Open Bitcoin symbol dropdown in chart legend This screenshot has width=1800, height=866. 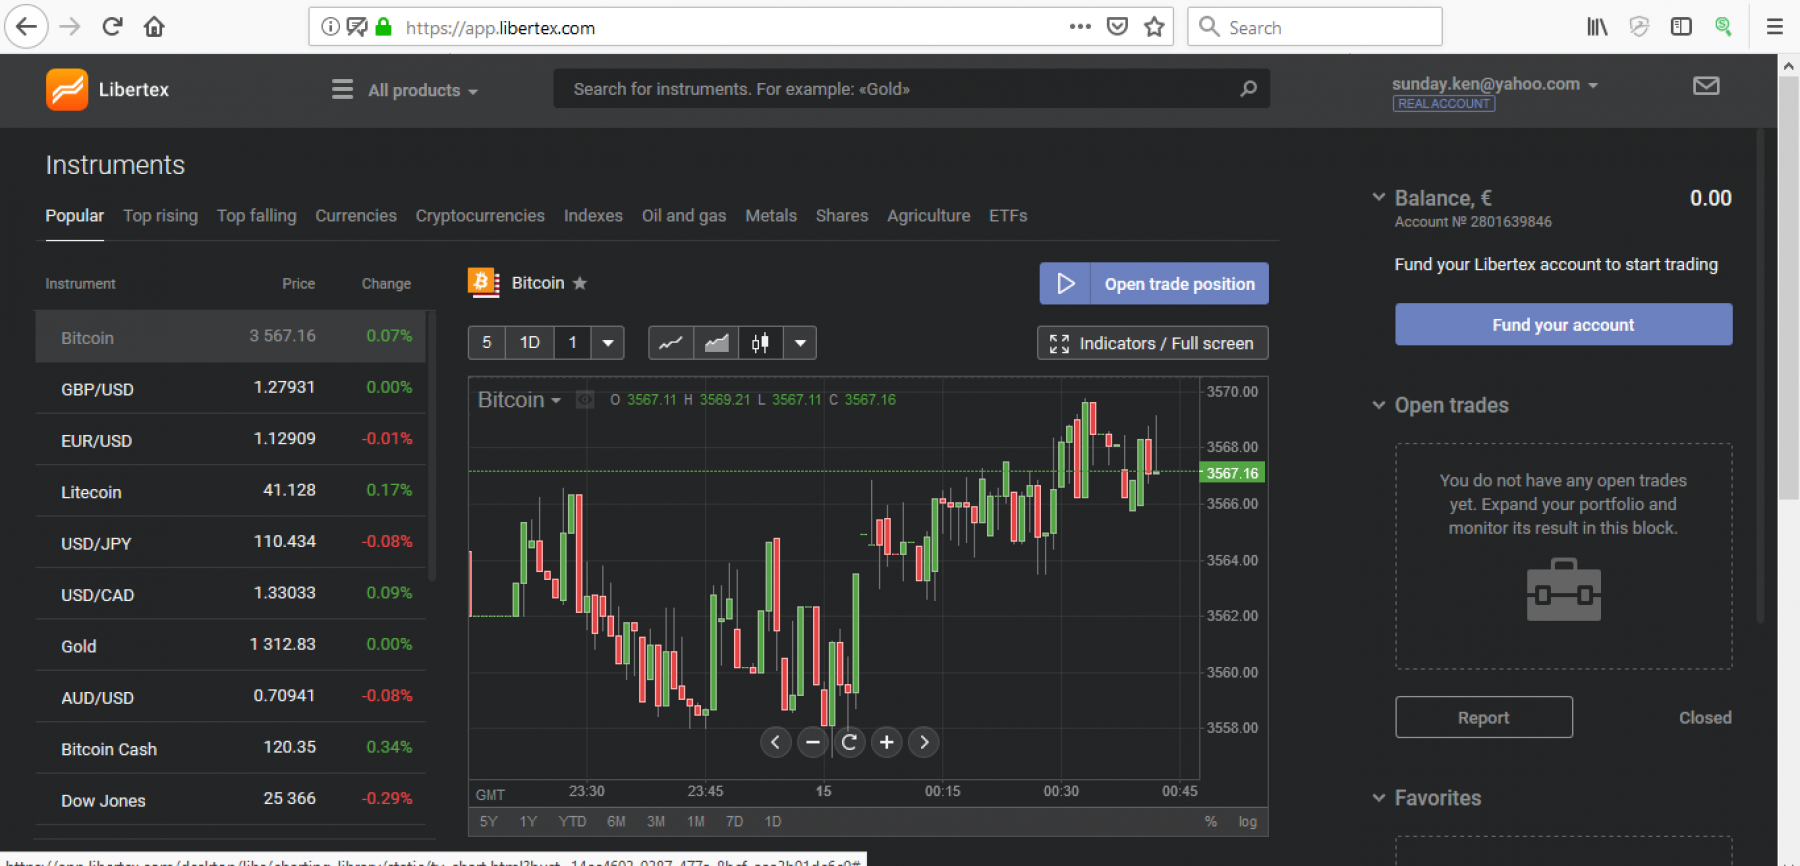(x=519, y=400)
